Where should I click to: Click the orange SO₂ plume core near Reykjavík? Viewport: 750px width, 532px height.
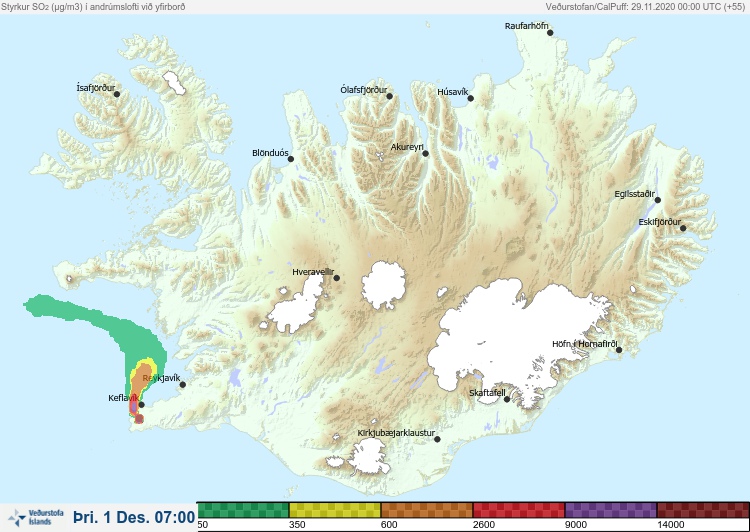141,381
